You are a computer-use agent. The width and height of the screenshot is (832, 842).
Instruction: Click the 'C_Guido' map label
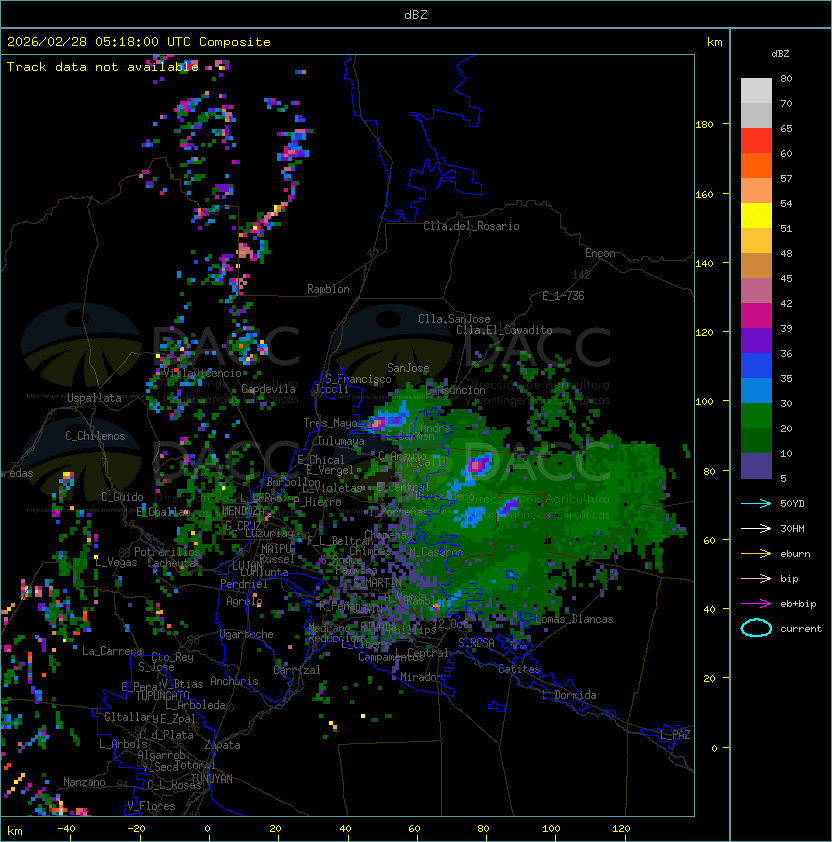click(x=122, y=497)
